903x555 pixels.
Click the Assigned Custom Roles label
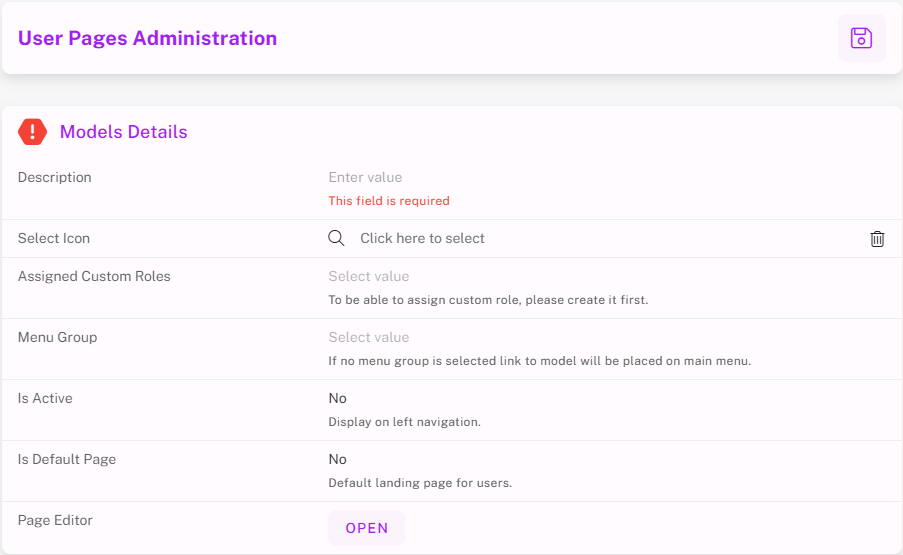tap(94, 276)
